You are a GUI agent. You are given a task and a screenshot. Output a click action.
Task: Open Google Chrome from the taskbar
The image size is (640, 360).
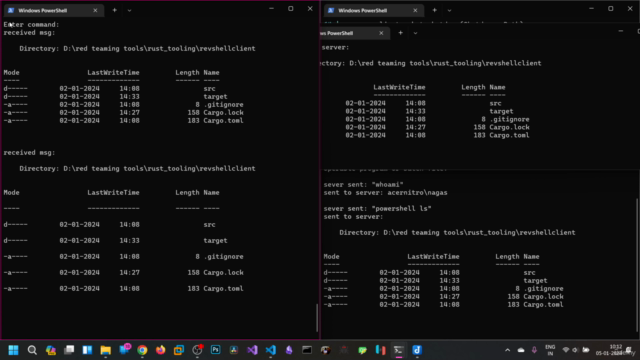pyautogui.click(x=142, y=350)
